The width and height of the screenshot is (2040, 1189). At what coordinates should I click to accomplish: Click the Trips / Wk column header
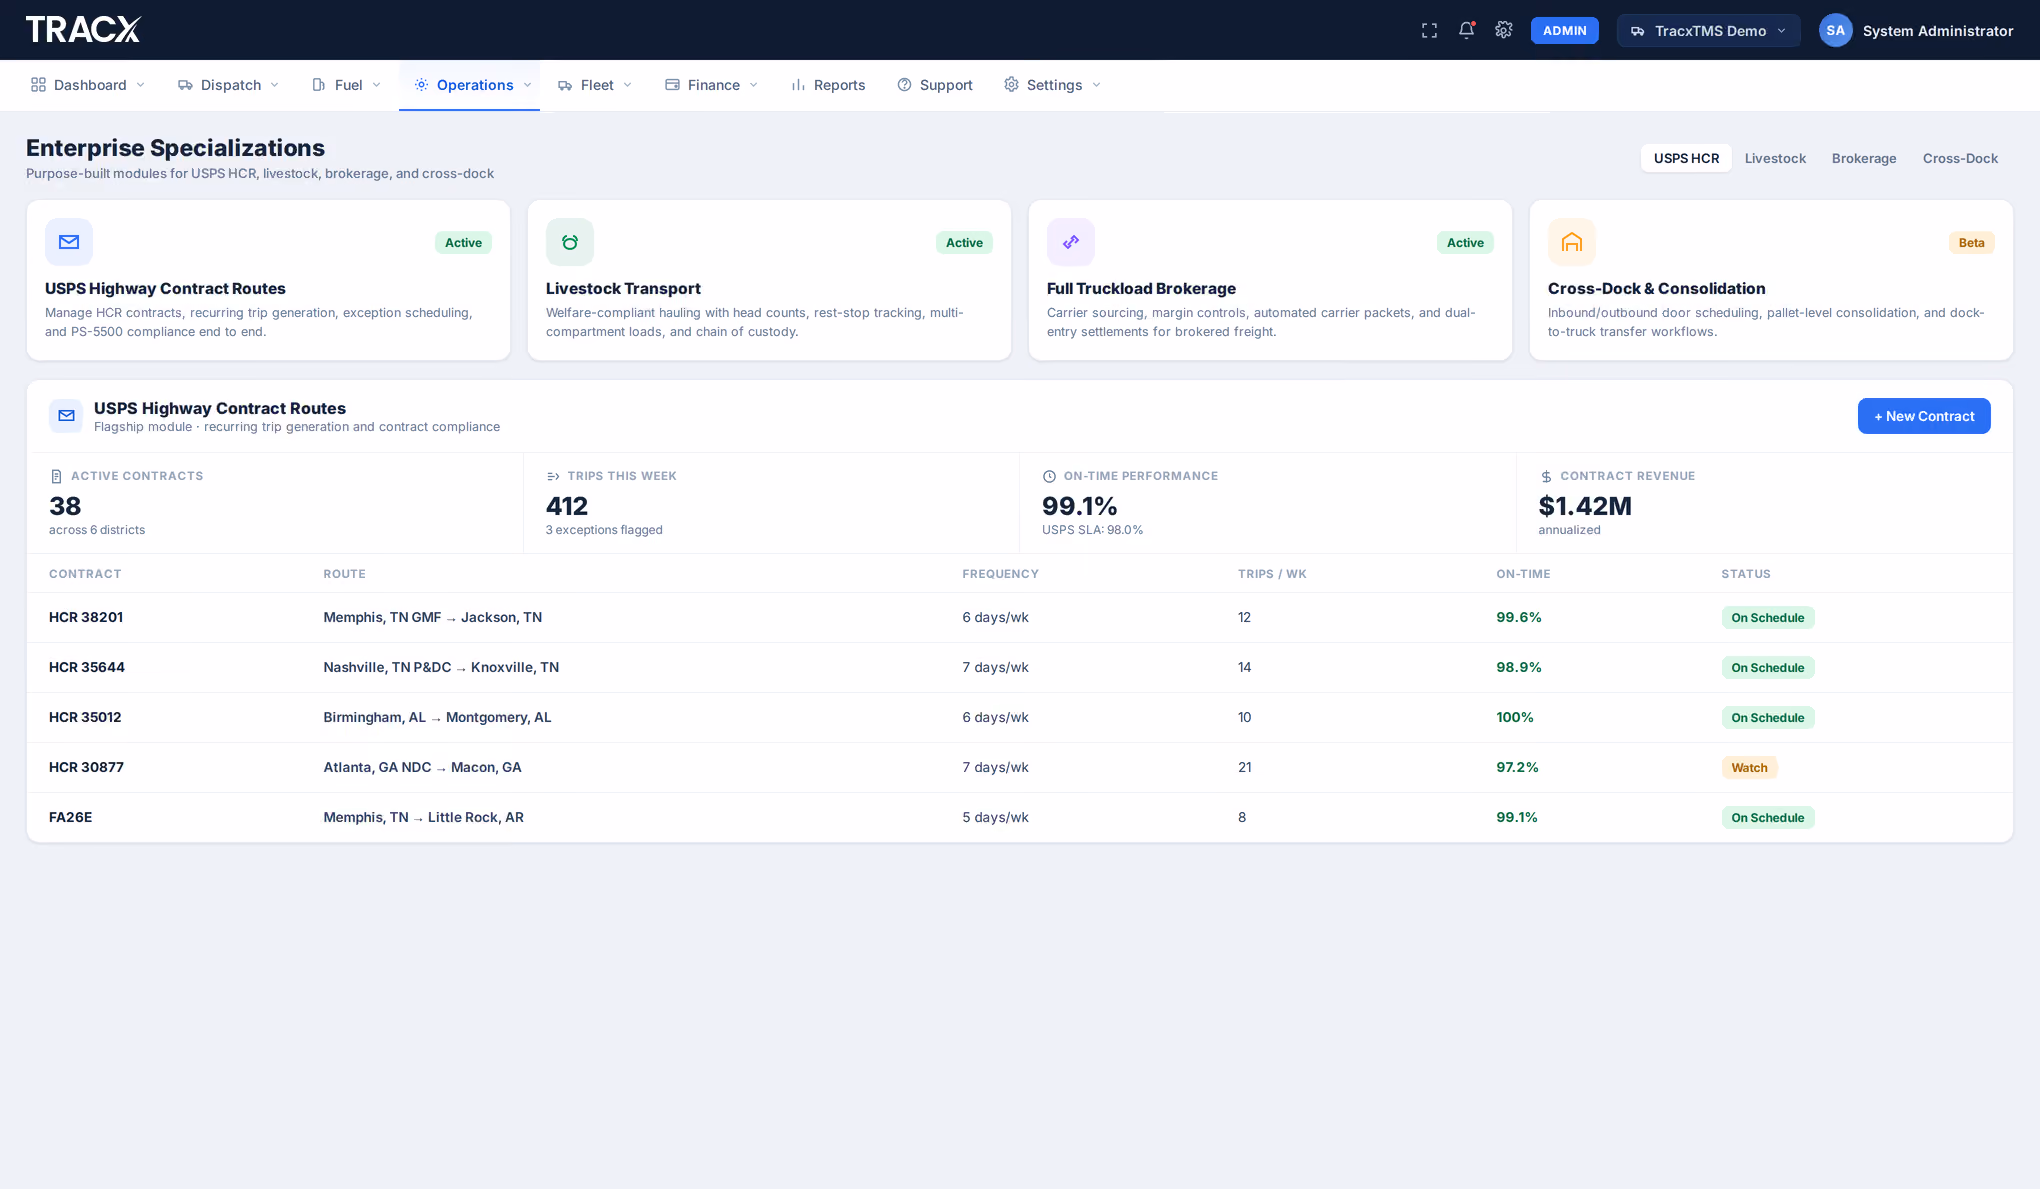point(1272,574)
